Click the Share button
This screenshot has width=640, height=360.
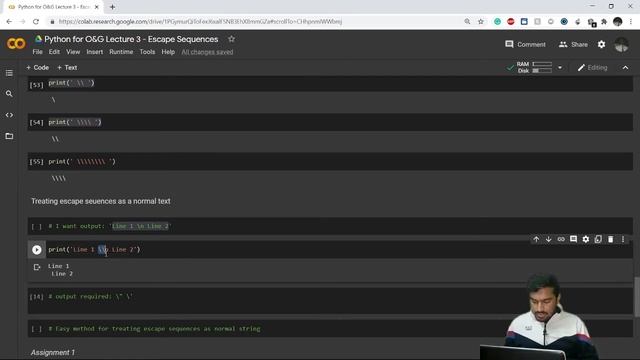pyautogui.click(x=573, y=44)
